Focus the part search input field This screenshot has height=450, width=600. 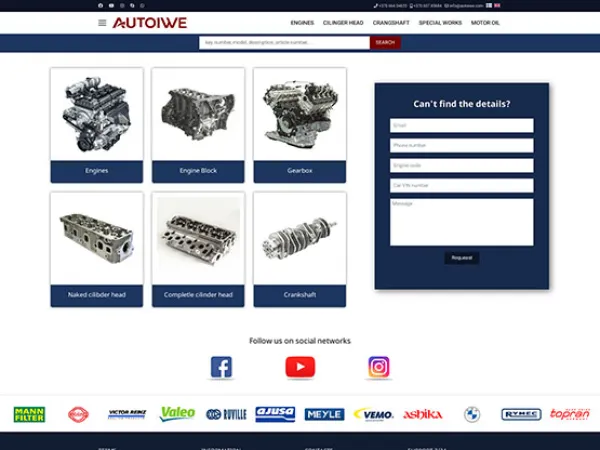(284, 42)
